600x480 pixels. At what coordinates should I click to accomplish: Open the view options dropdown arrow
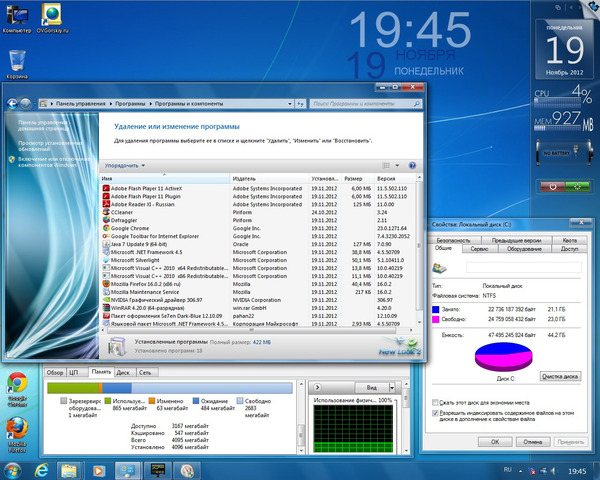tap(397, 165)
